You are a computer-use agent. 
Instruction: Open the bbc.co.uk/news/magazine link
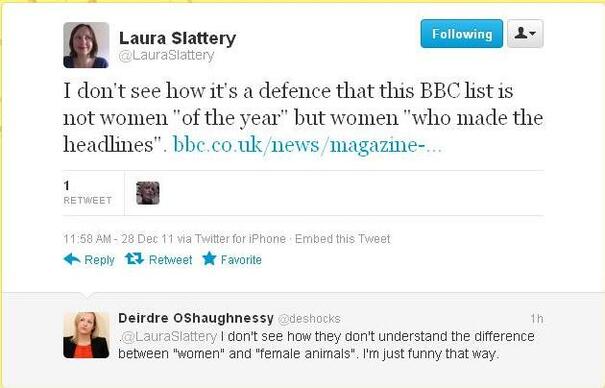307,145
